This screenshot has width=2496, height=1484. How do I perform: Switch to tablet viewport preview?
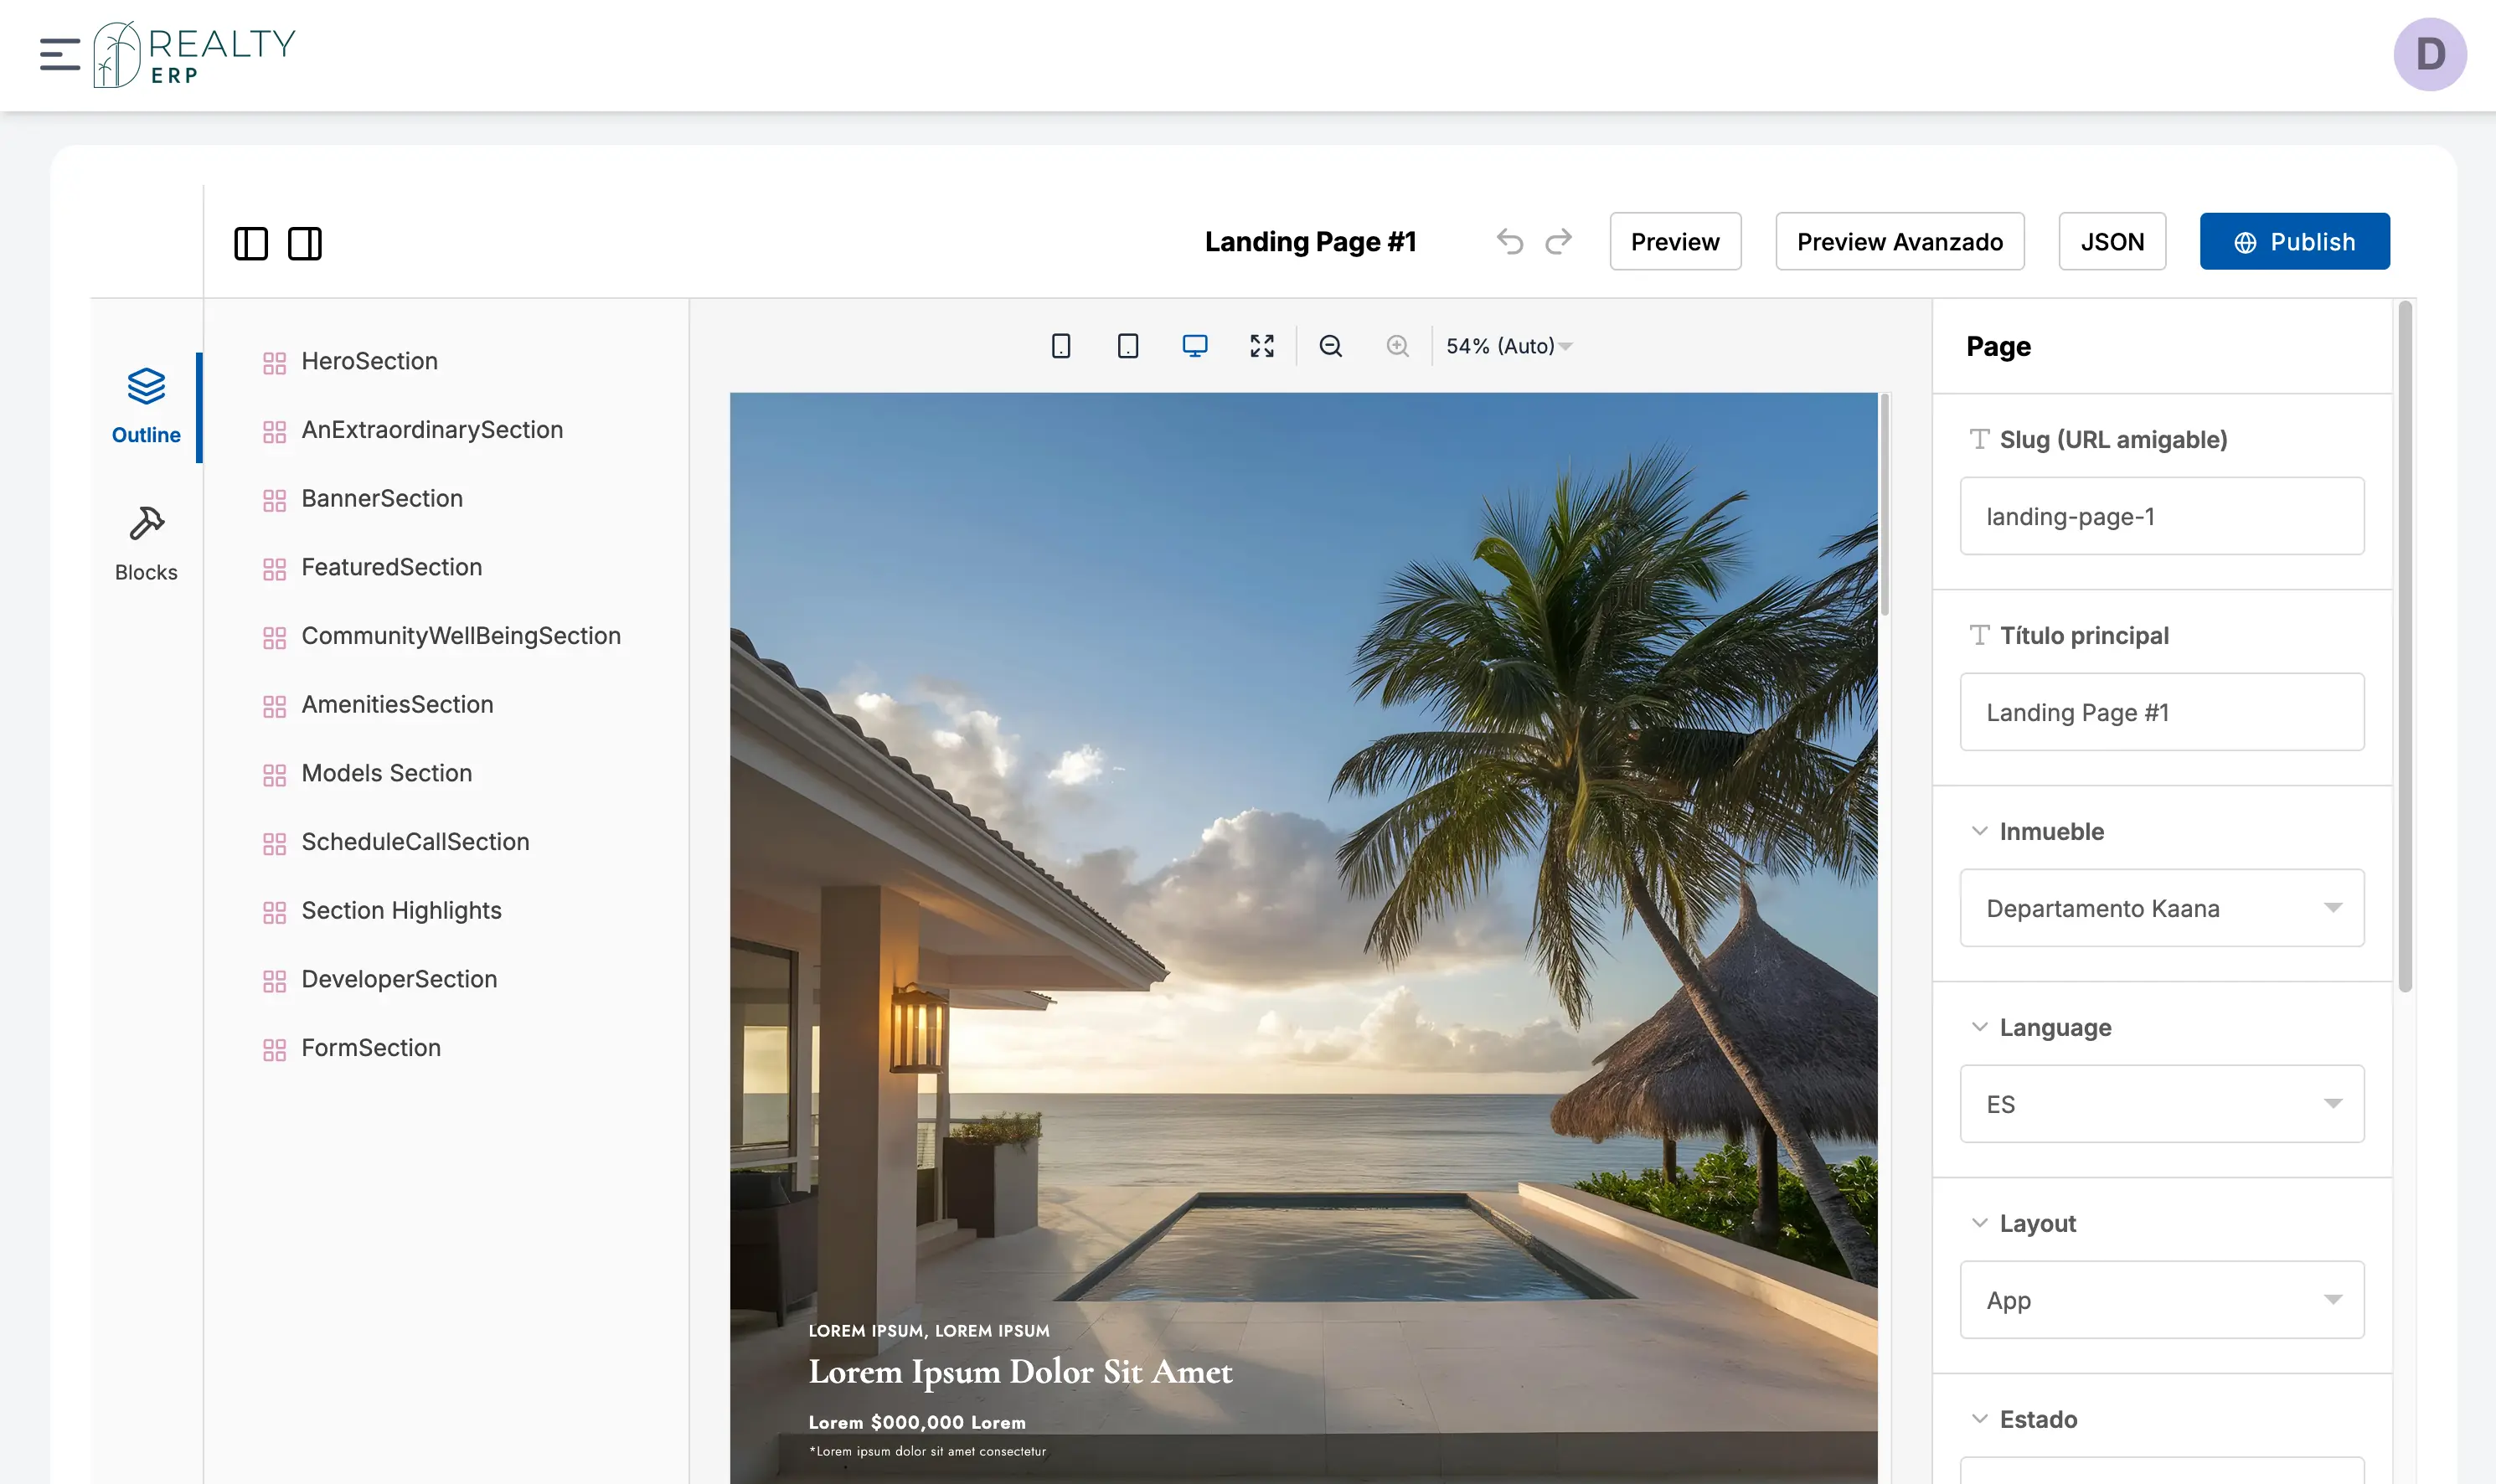(x=1128, y=346)
